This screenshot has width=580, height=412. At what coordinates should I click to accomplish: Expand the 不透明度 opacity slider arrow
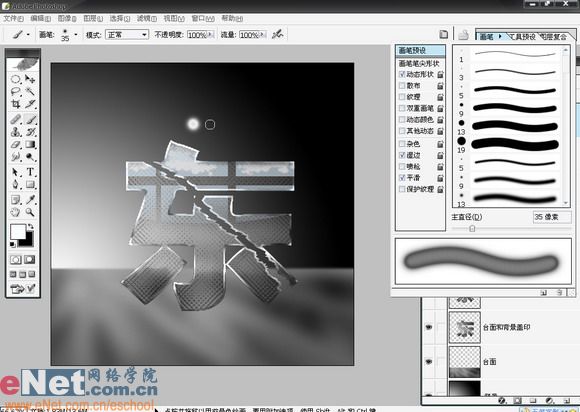[x=211, y=35]
